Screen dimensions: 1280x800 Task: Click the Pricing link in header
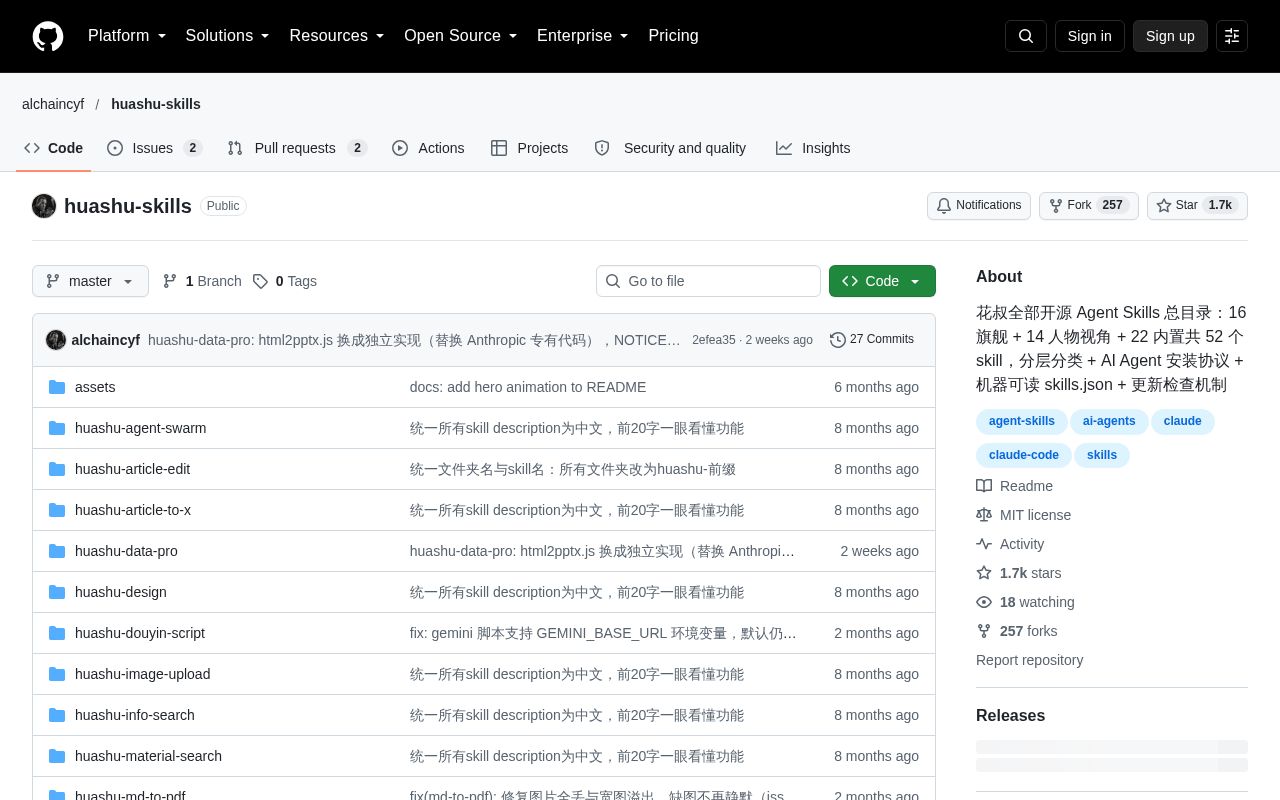(673, 36)
